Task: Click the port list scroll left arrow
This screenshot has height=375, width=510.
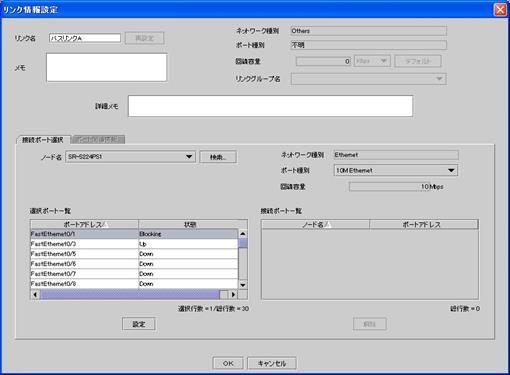Action: 35,294
